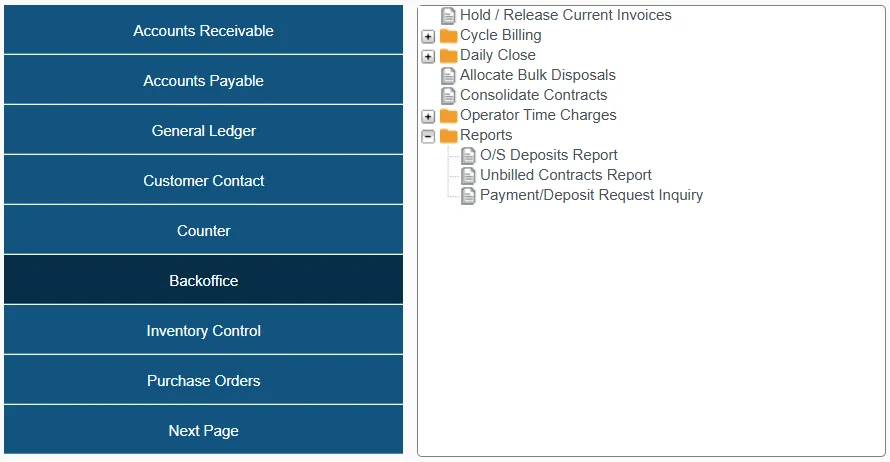Open the Accounts Receivable menu
890x462 pixels.
click(203, 30)
